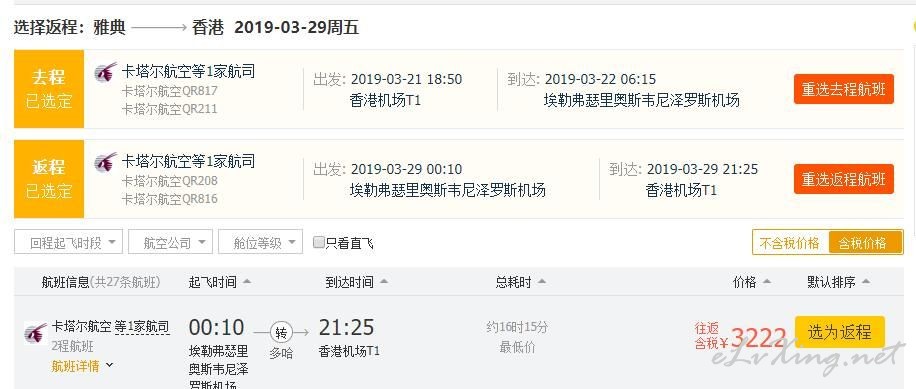Open 舱位等级 dropdown
Image resolution: width=916 pixels, height=389 pixels.
(x=261, y=242)
